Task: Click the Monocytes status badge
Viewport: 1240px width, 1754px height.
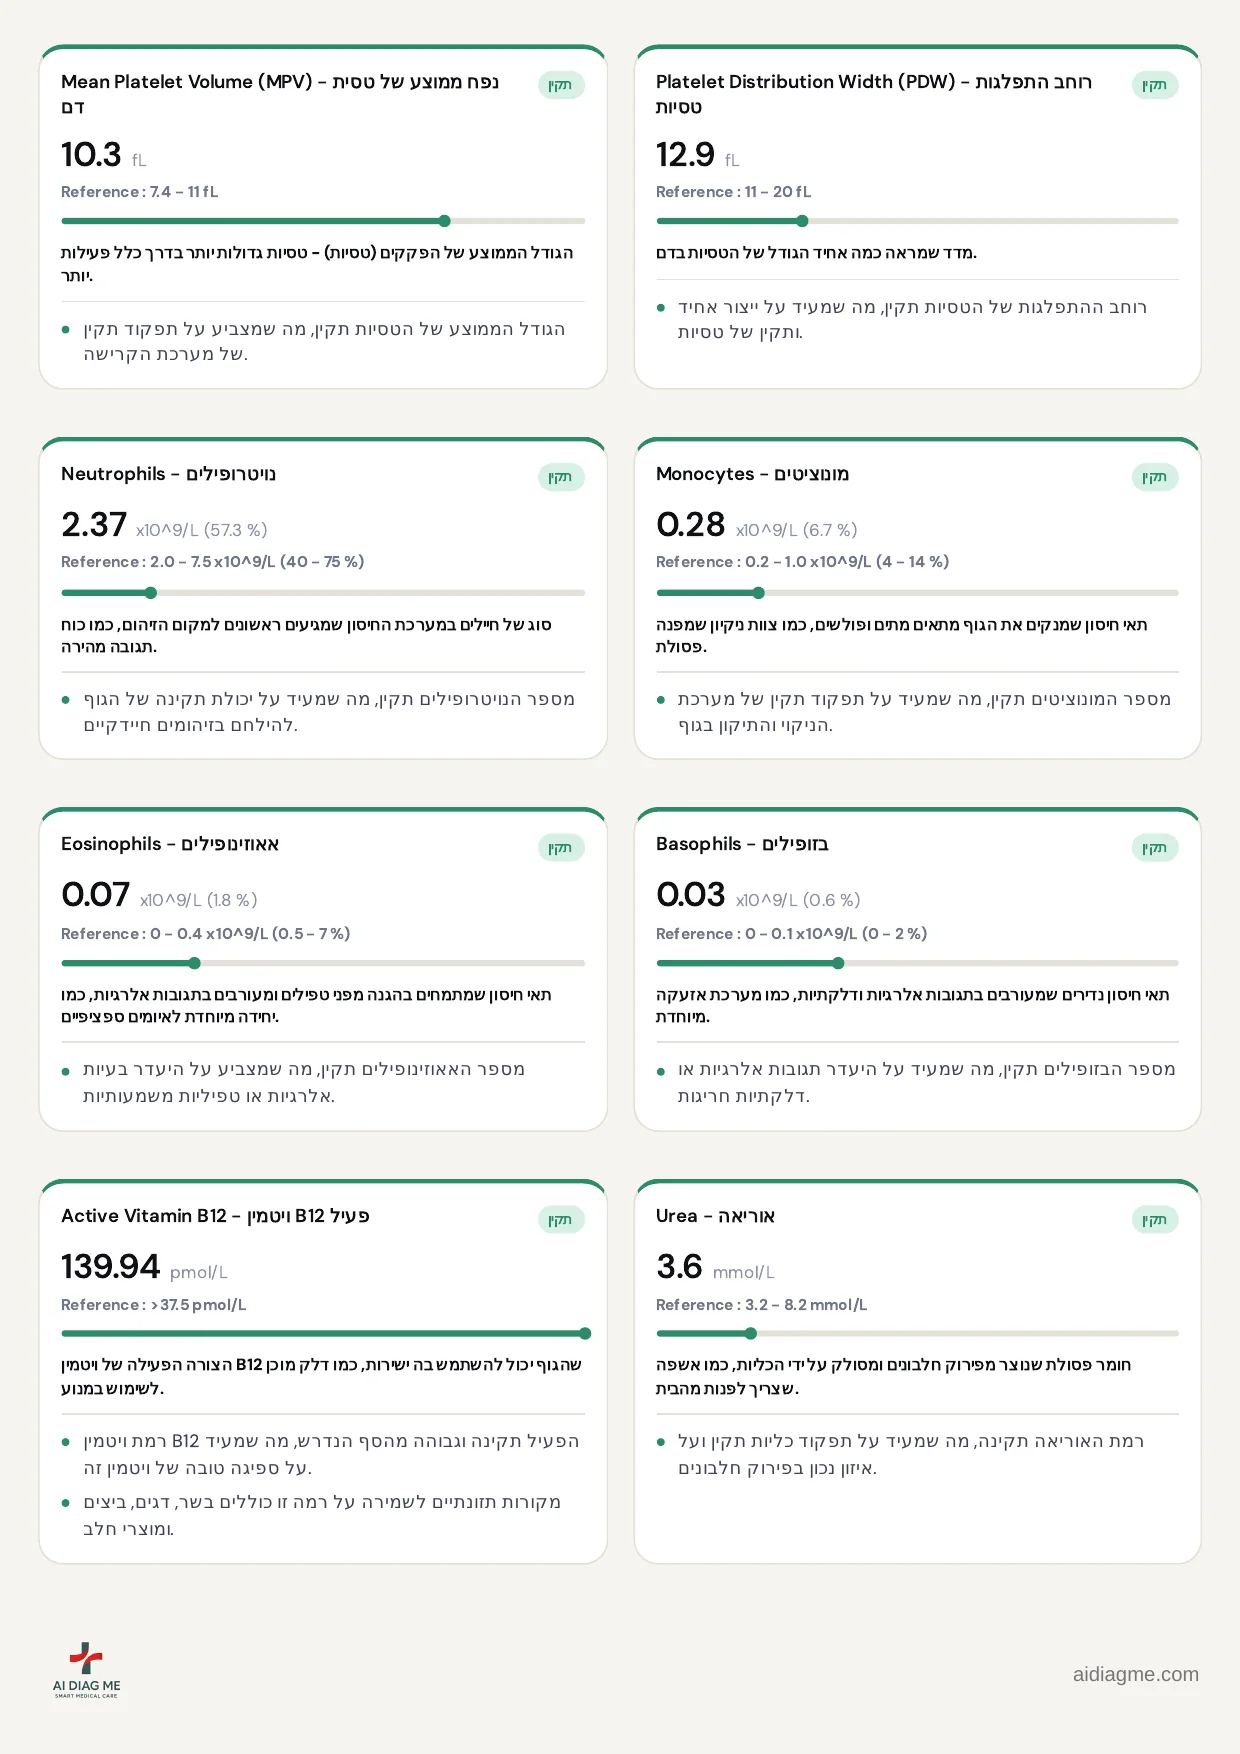Action: [1155, 477]
